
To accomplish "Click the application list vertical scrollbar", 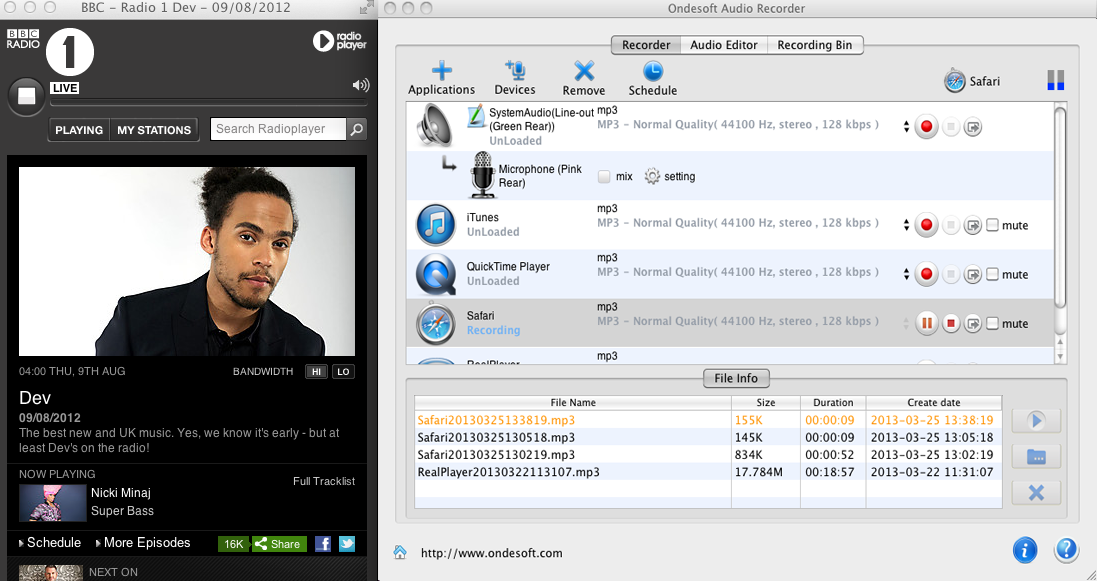I will [x=1060, y=207].
